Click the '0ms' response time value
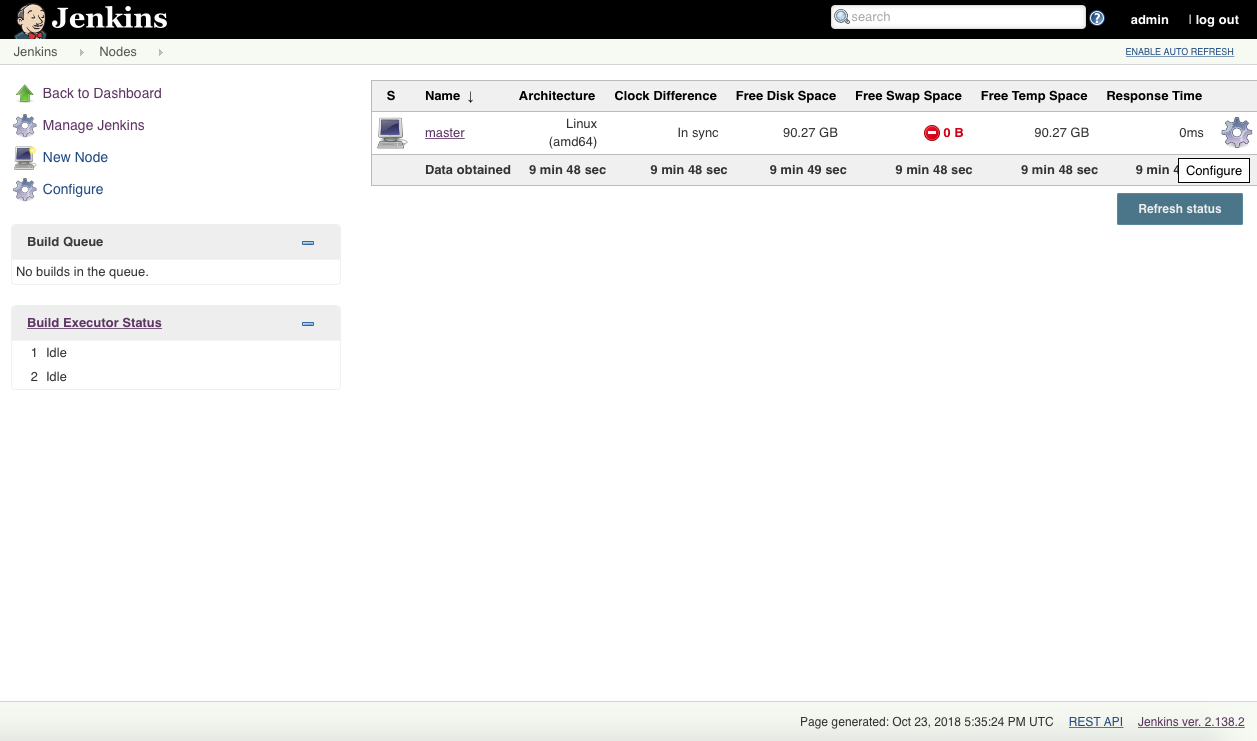 pyautogui.click(x=1191, y=132)
